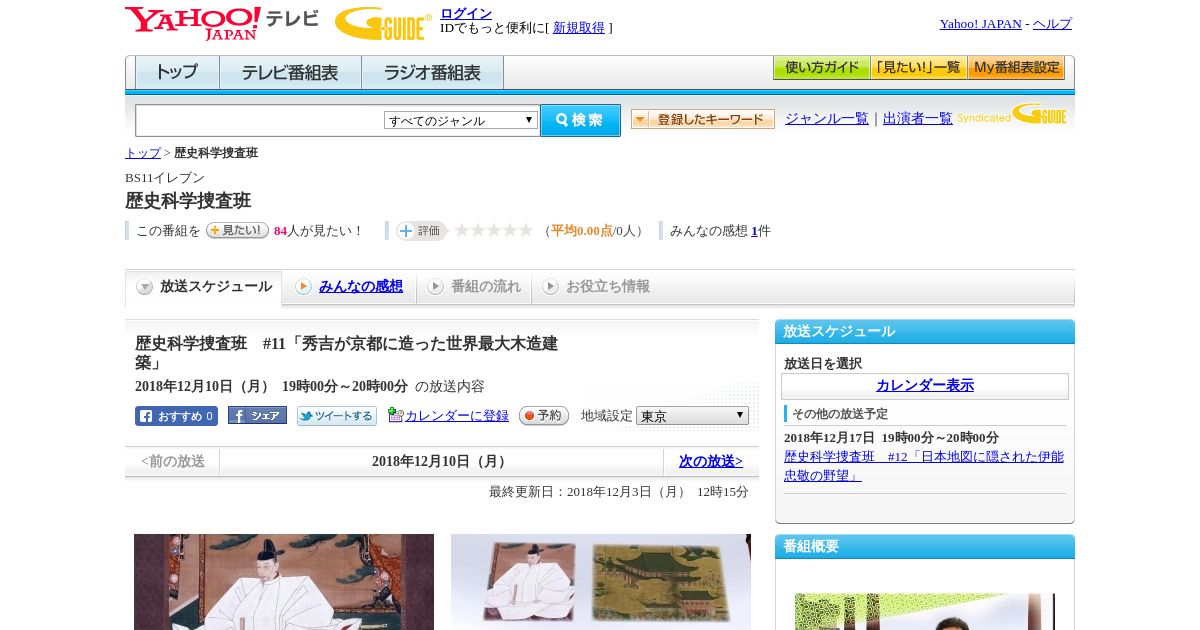The width and height of the screenshot is (1200, 630).
Task: Click the カレンダー表示 link
Action: click(x=925, y=385)
